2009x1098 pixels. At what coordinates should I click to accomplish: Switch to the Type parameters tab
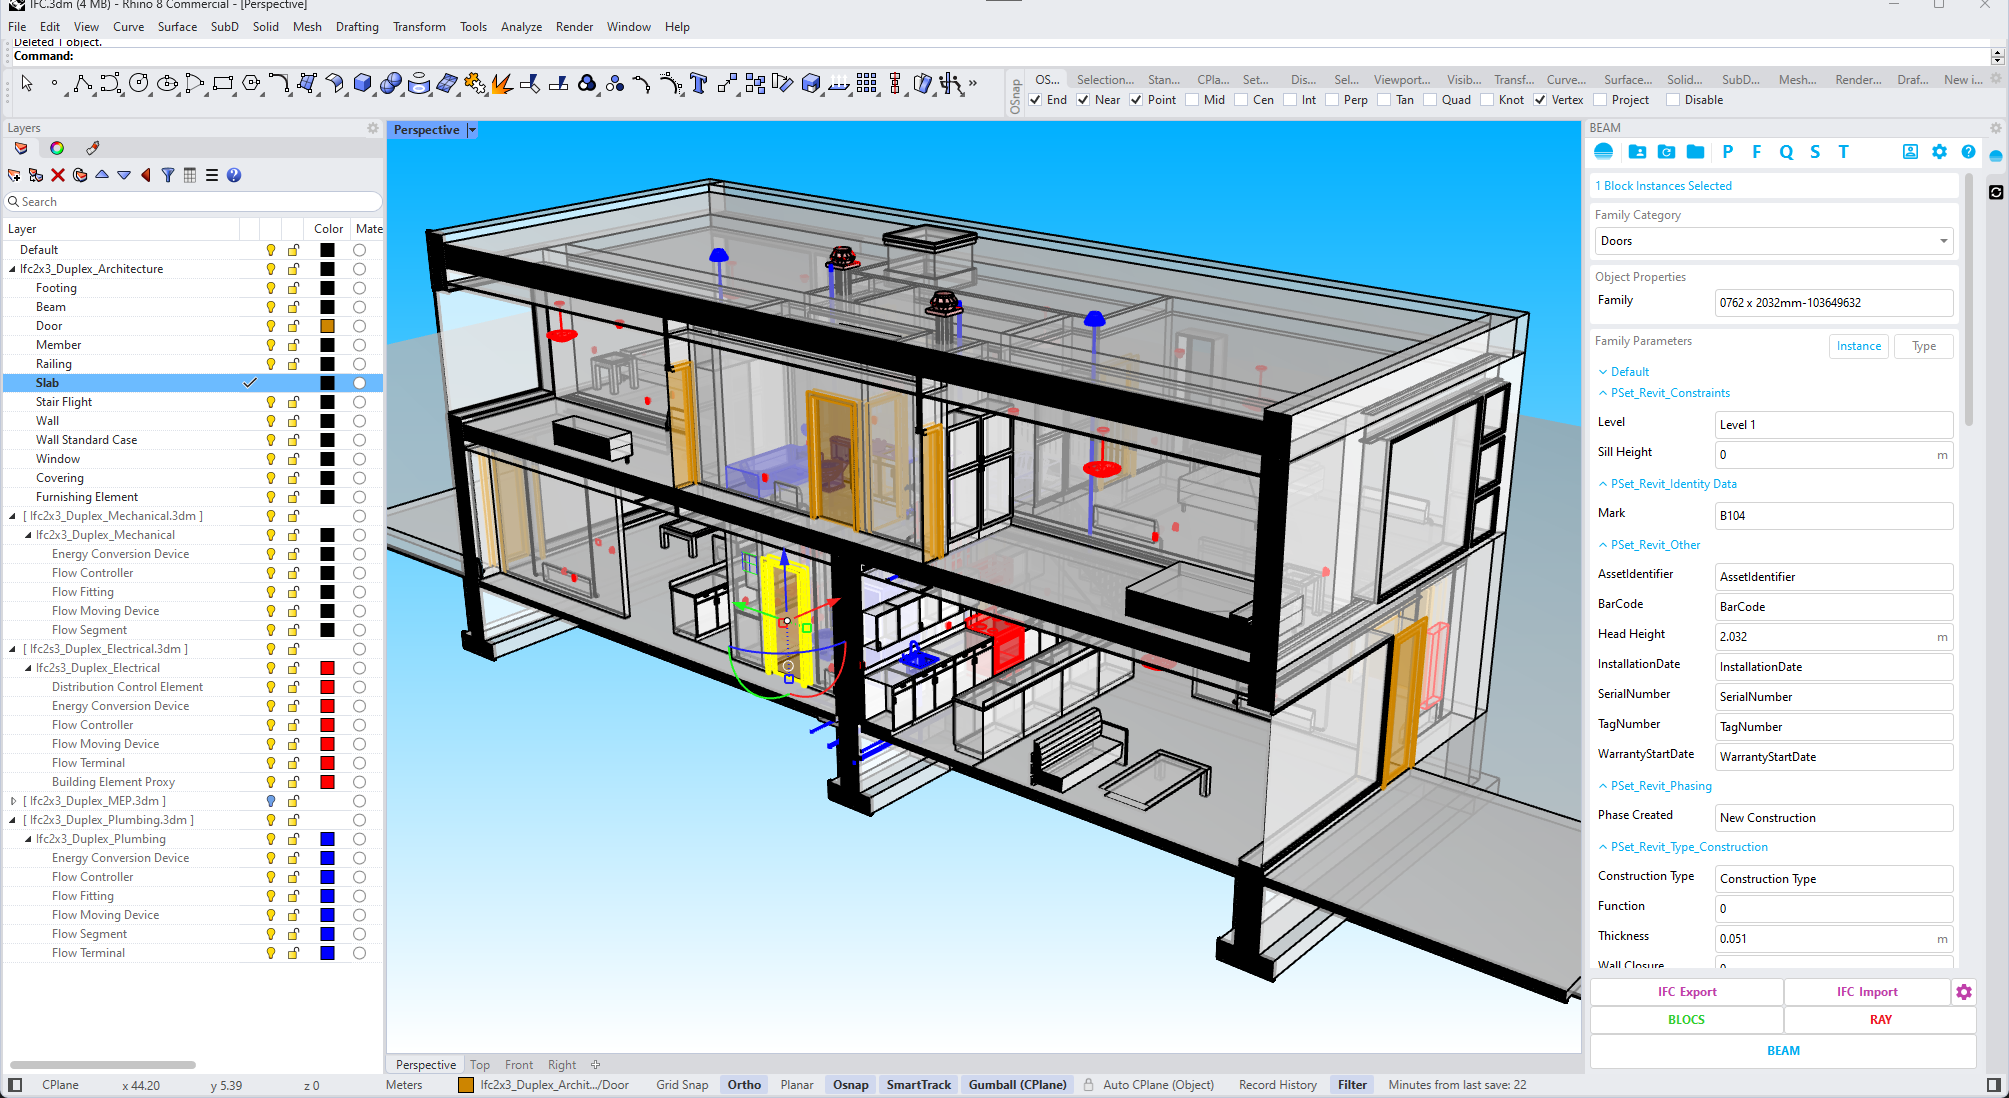pos(1923,346)
